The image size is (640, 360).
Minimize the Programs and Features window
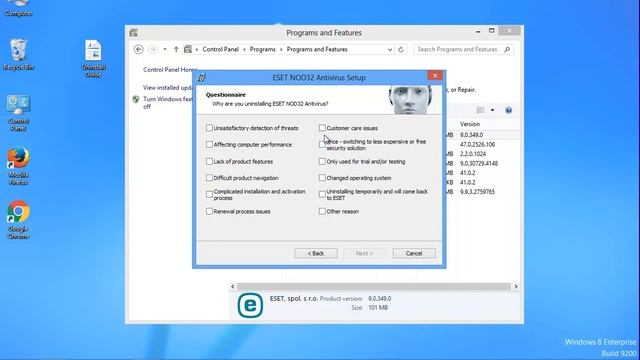point(478,31)
